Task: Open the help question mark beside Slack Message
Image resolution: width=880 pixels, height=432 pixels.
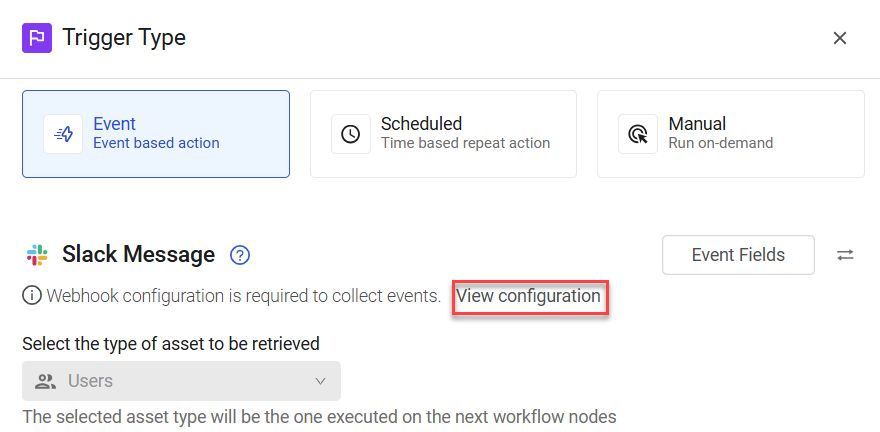Action: pos(240,255)
